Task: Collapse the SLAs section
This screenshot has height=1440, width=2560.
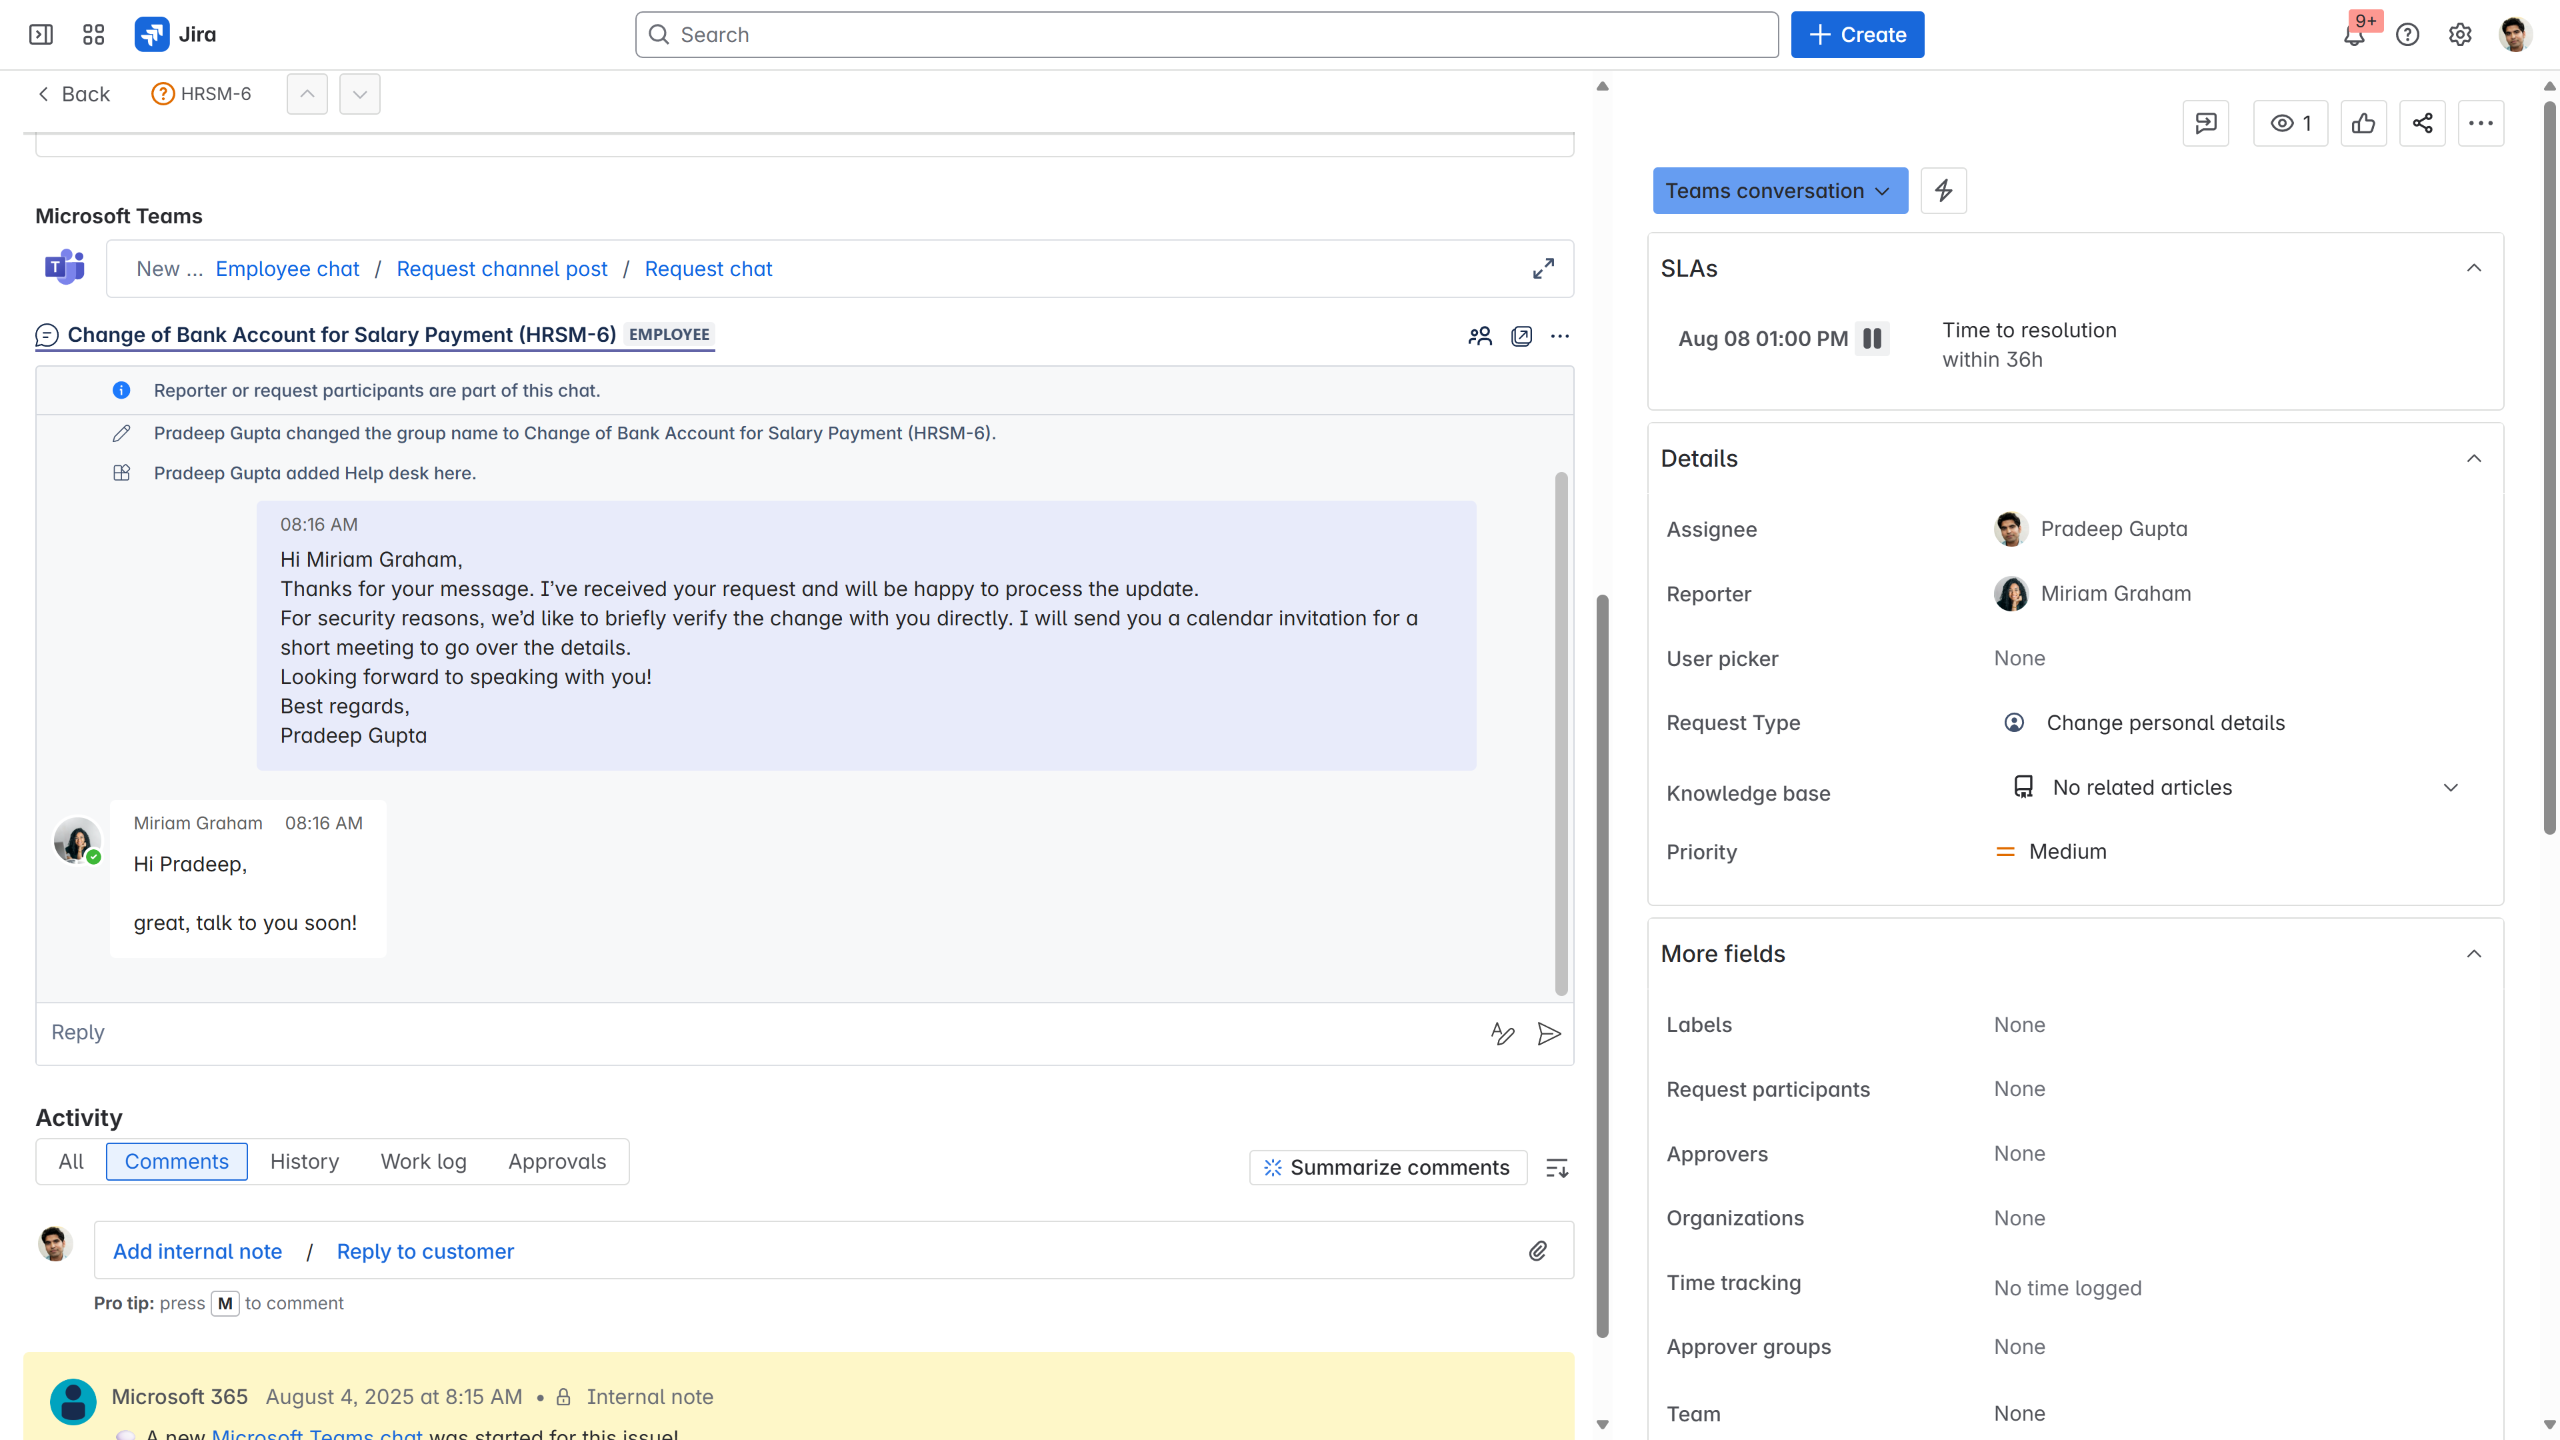Action: click(2474, 268)
